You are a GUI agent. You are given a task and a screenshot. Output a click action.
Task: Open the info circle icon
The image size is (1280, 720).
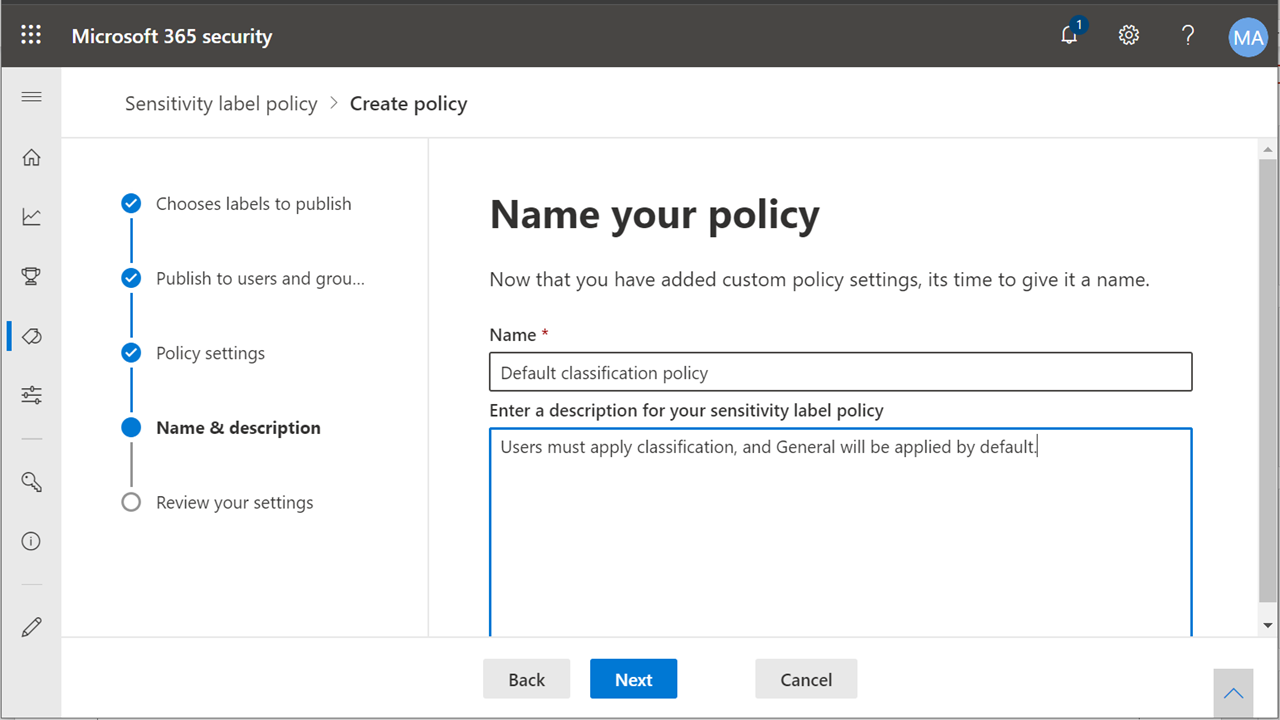(x=31, y=541)
